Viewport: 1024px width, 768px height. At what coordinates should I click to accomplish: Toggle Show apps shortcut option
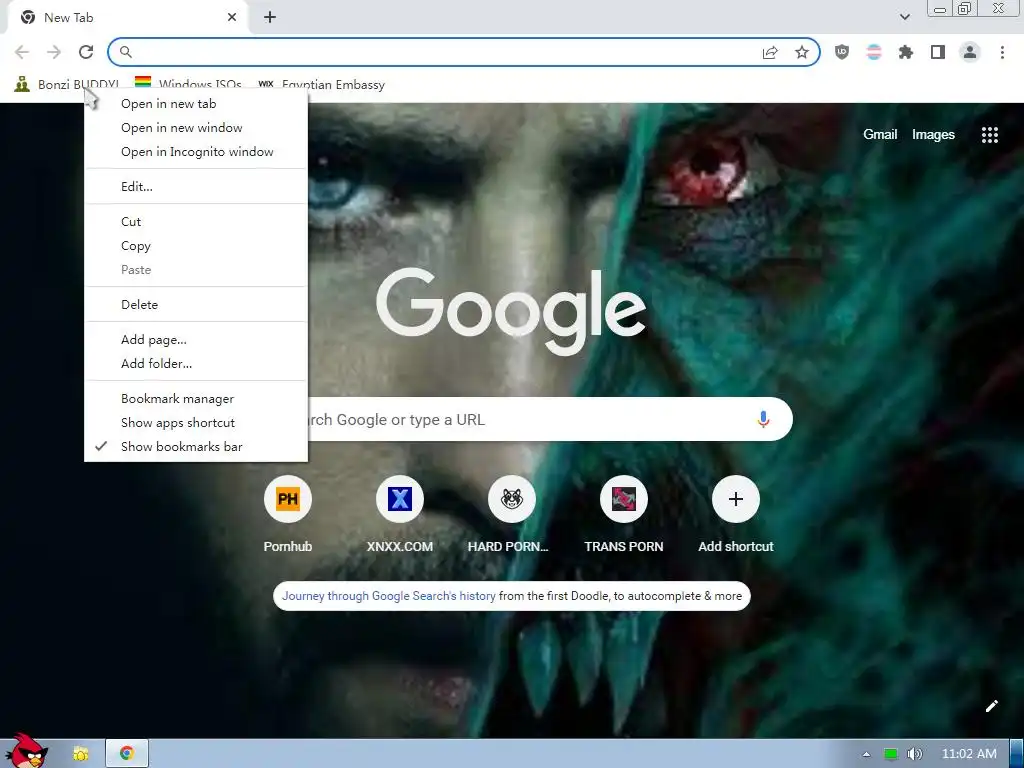[196, 423]
